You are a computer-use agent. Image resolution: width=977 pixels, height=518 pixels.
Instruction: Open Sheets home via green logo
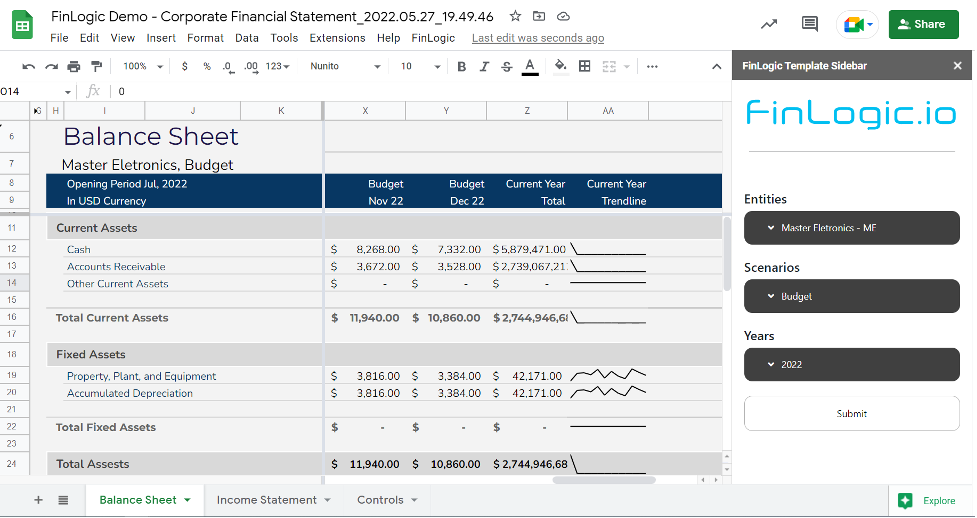tap(22, 25)
